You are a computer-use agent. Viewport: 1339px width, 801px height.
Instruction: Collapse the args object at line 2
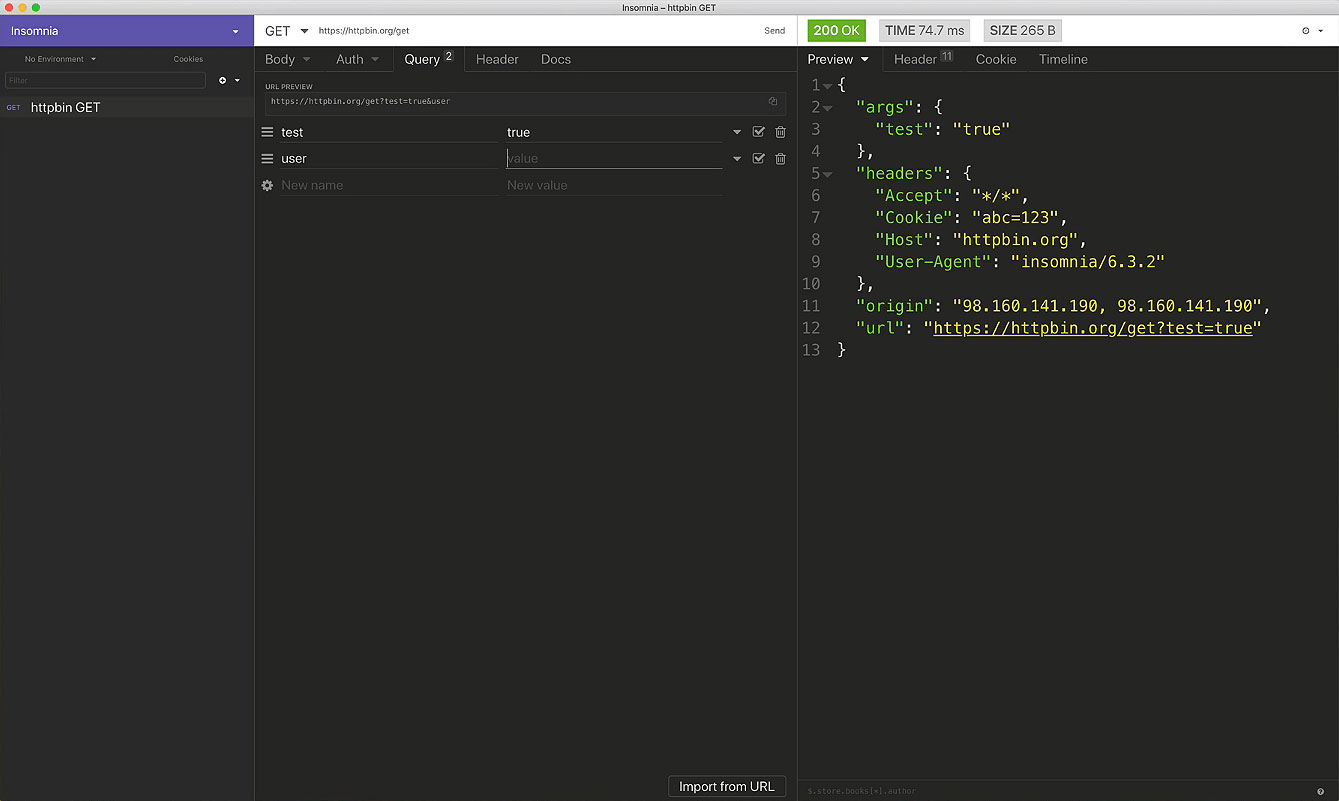pyautogui.click(x=828, y=108)
